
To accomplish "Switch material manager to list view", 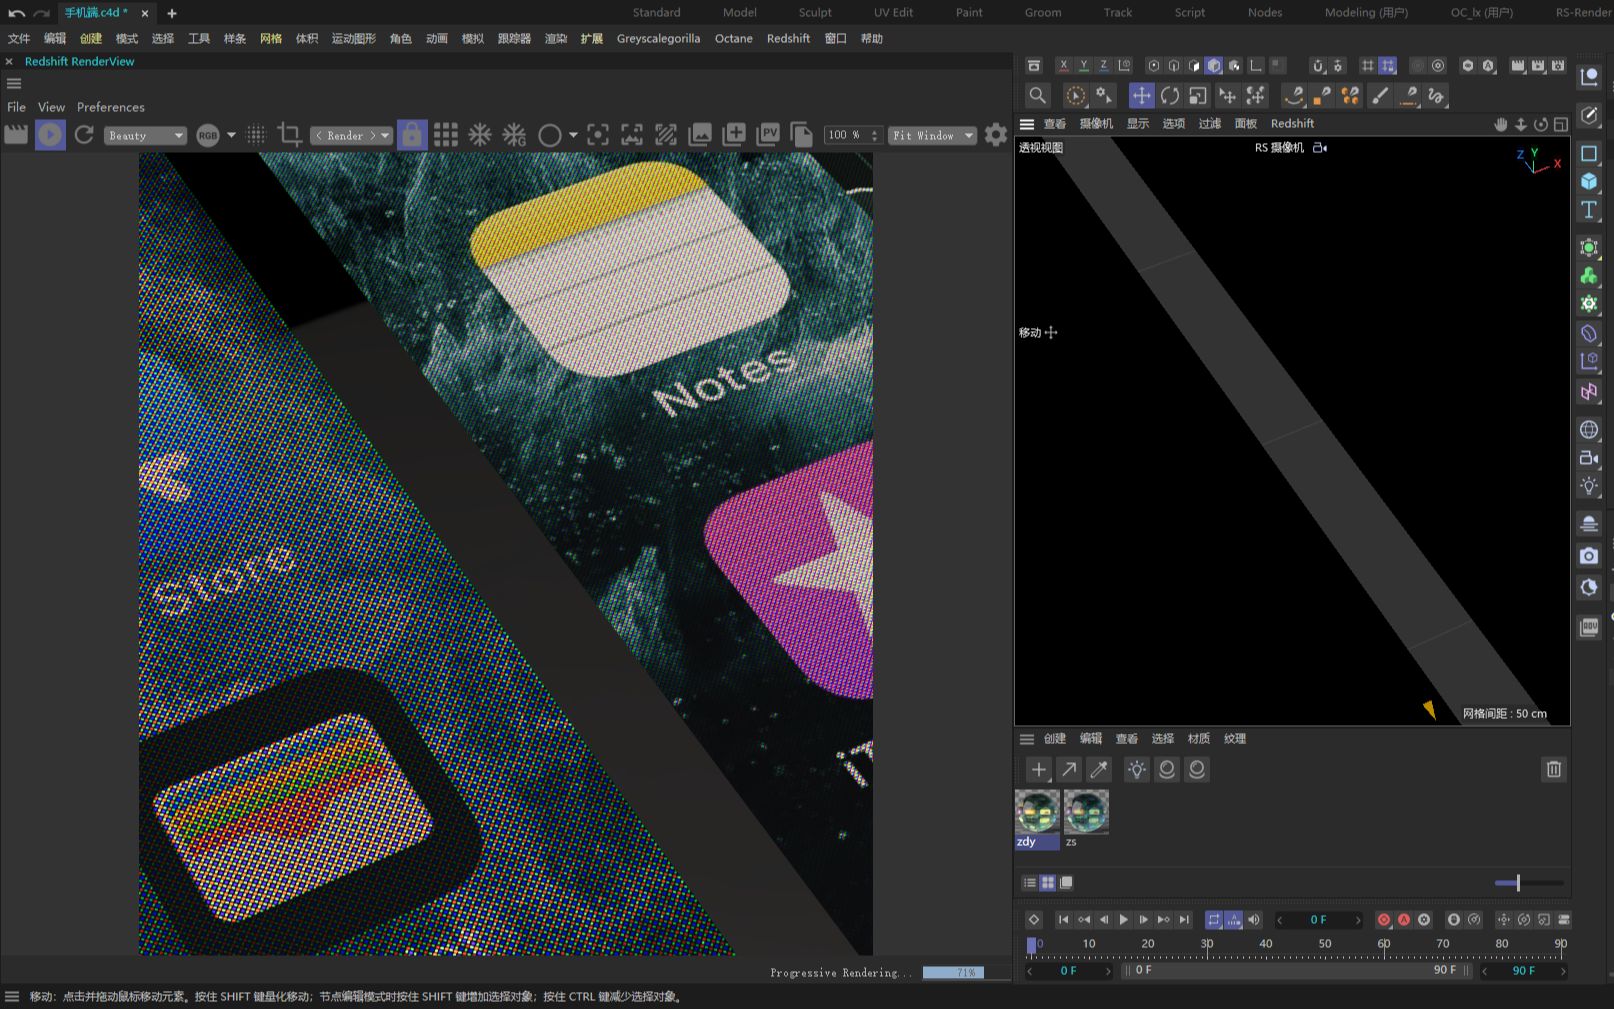I will click(x=1029, y=882).
